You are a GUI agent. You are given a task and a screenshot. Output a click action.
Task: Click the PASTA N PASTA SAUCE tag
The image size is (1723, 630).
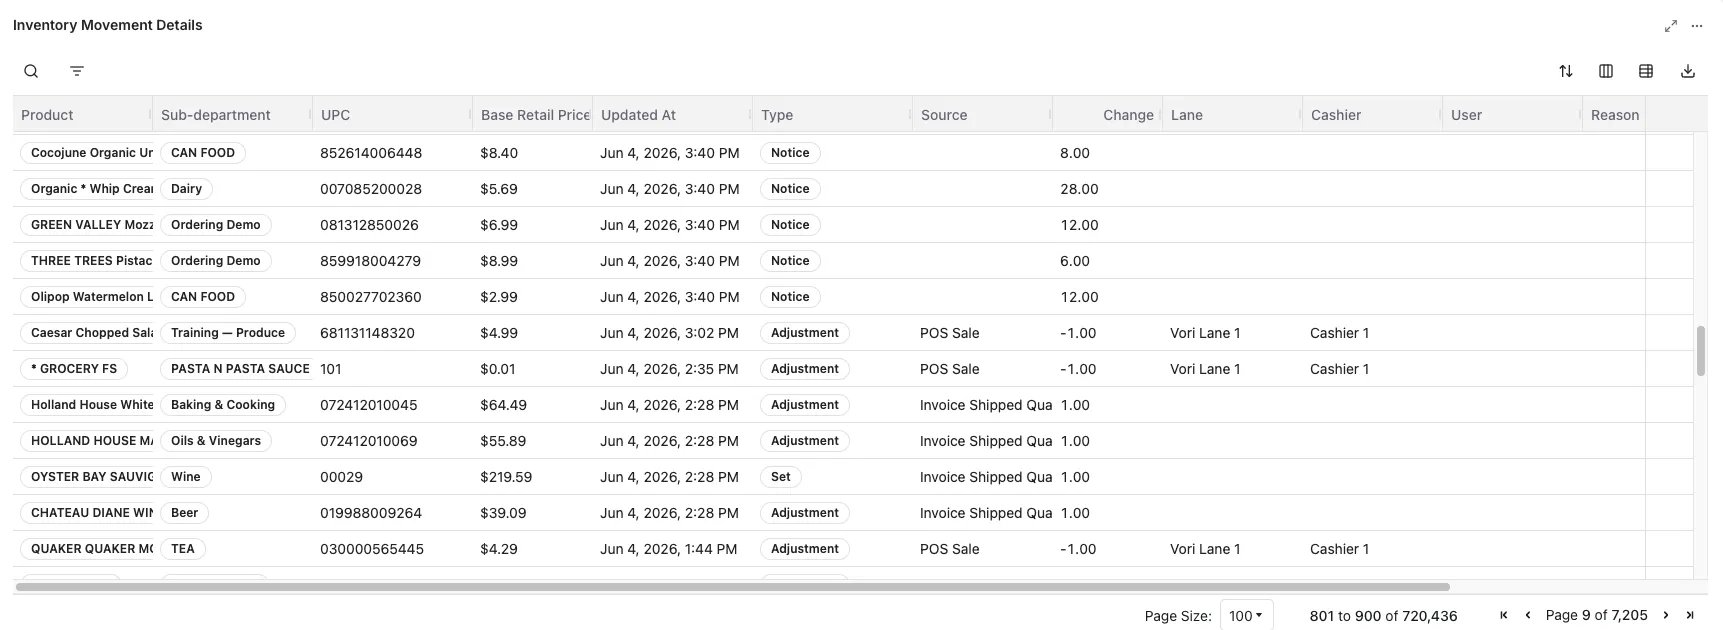236,369
